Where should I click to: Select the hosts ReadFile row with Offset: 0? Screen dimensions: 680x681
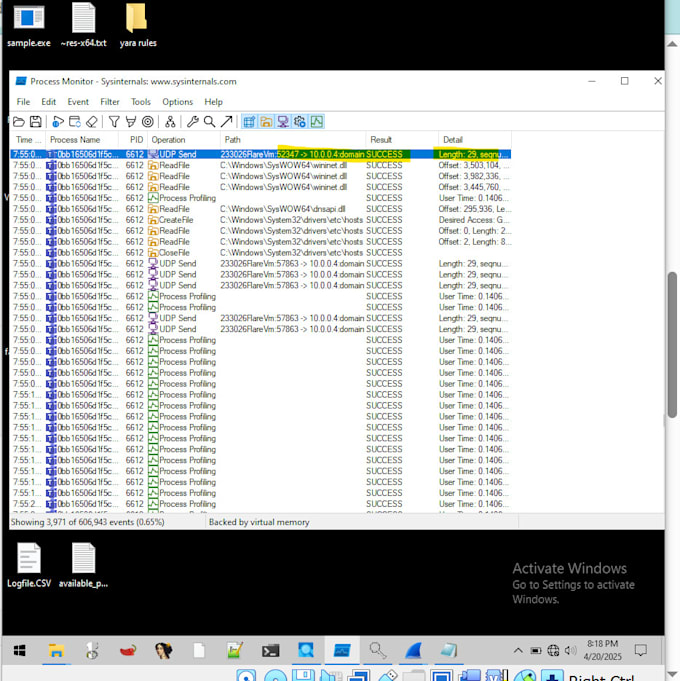[261, 231]
